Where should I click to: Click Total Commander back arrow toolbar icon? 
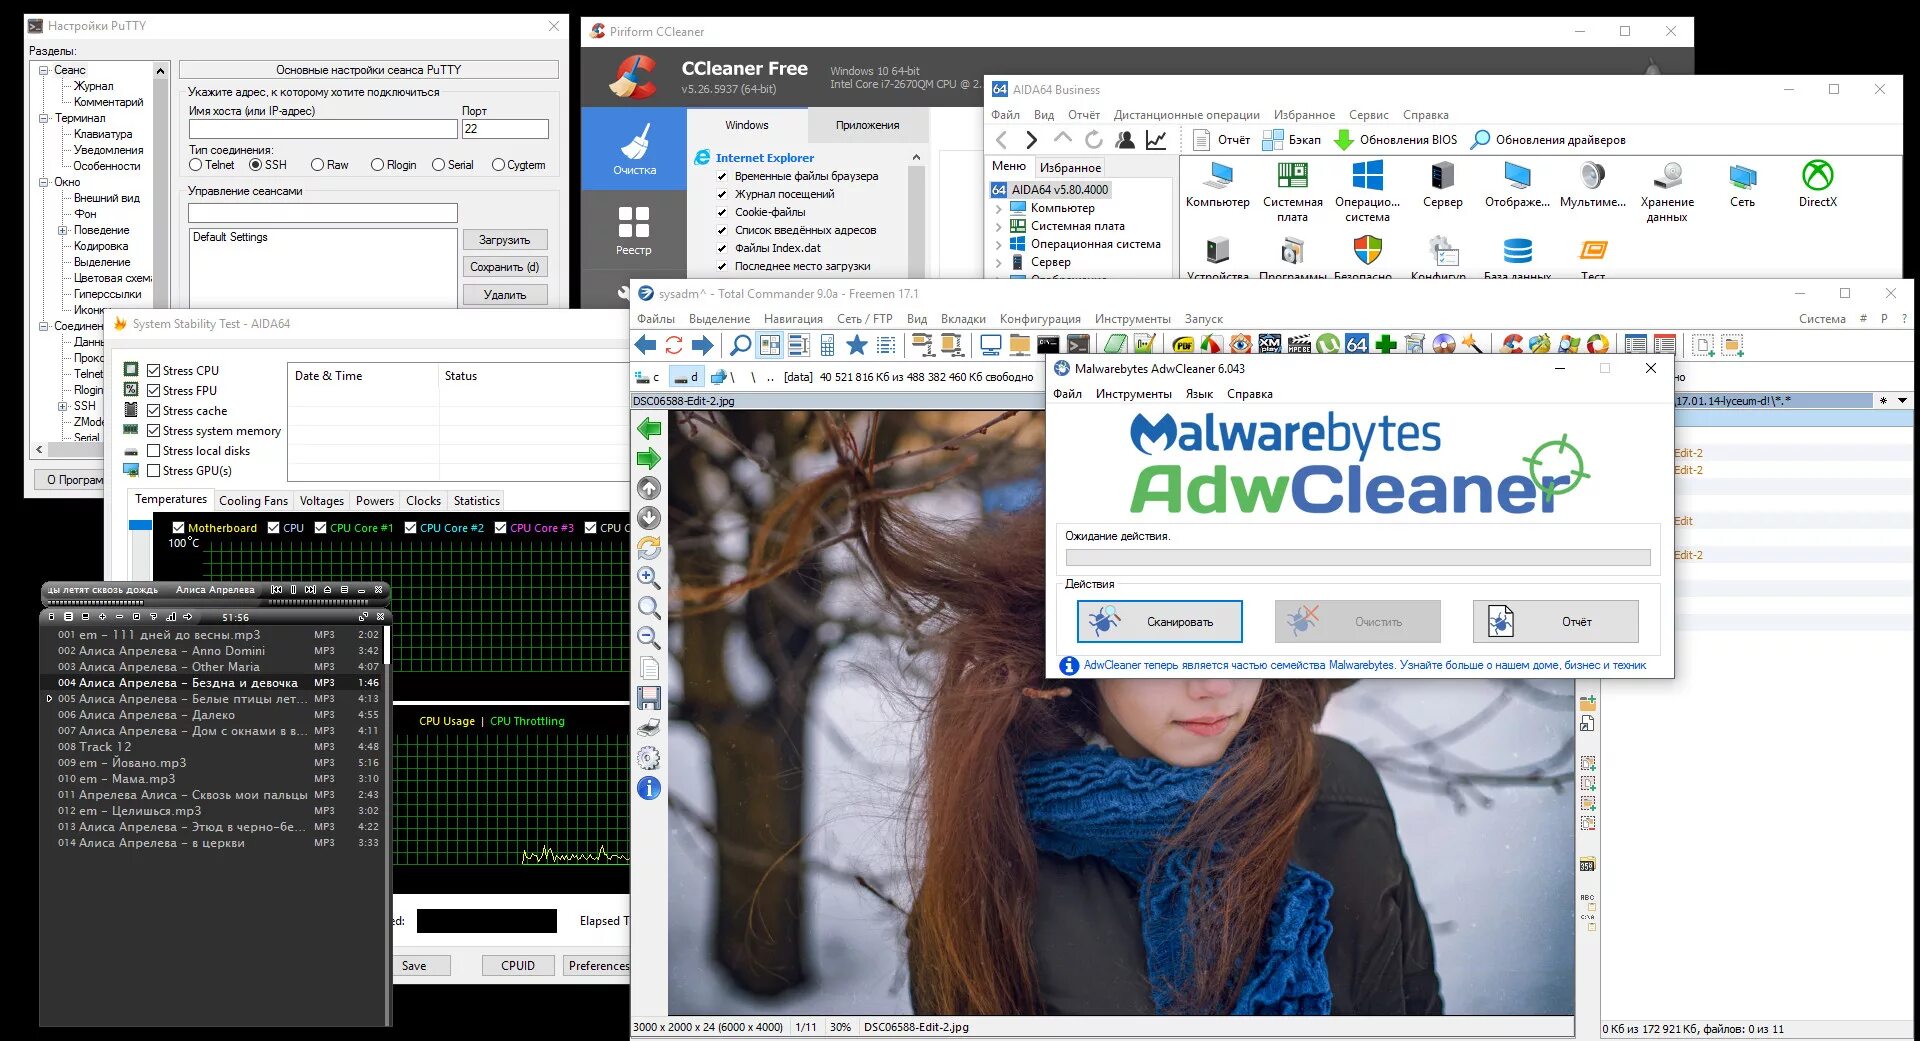(x=646, y=345)
